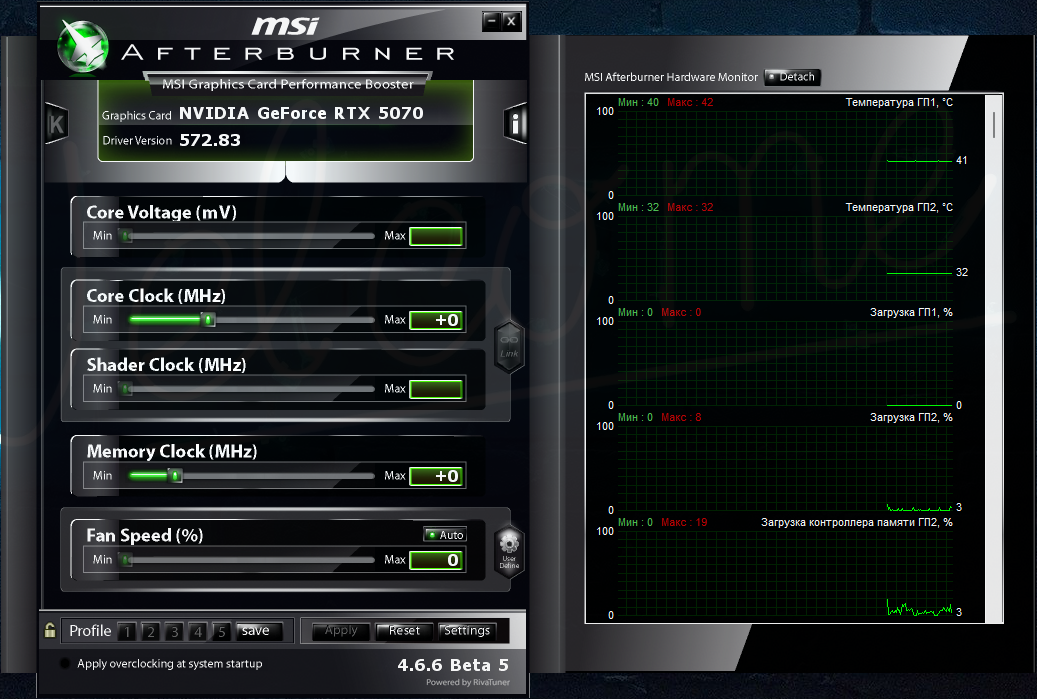Click the profile save button
The height and width of the screenshot is (699, 1037).
tap(259, 631)
